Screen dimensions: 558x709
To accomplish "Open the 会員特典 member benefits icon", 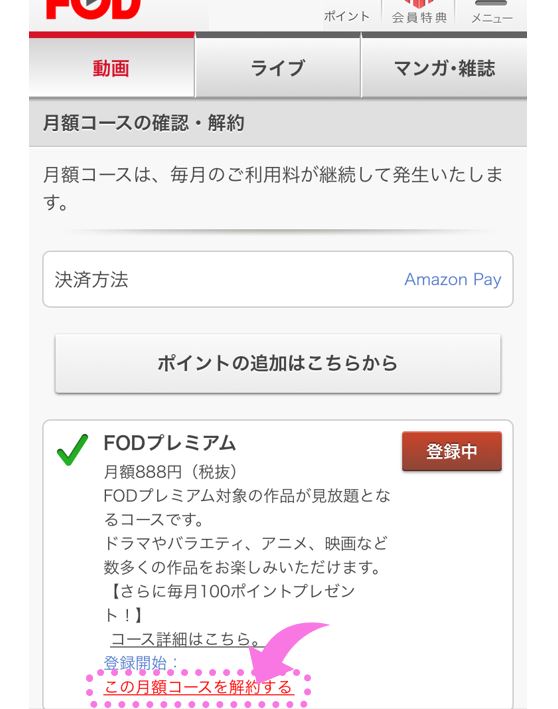I will click(x=419, y=12).
